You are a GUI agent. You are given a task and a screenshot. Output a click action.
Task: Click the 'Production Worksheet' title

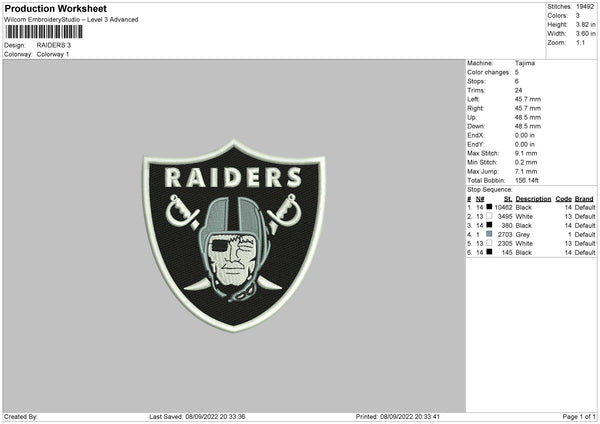pyautogui.click(x=55, y=9)
